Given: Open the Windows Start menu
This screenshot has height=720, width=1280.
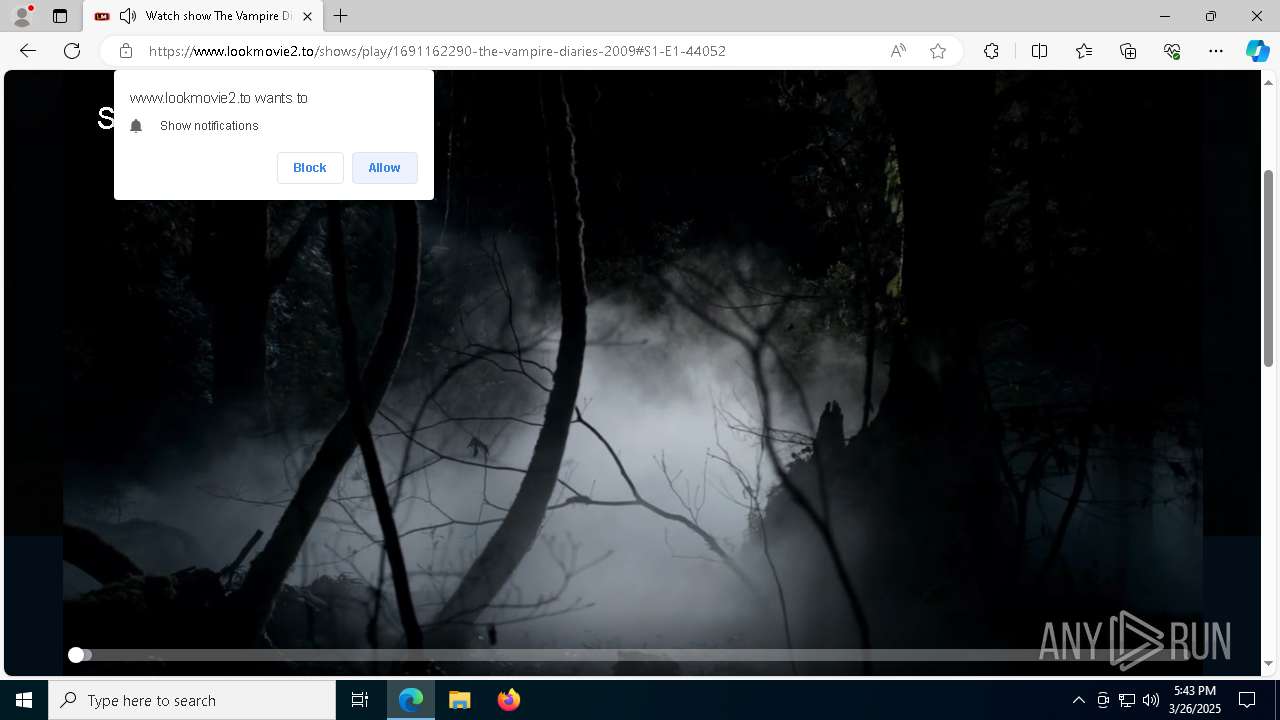Looking at the screenshot, I should 24,700.
